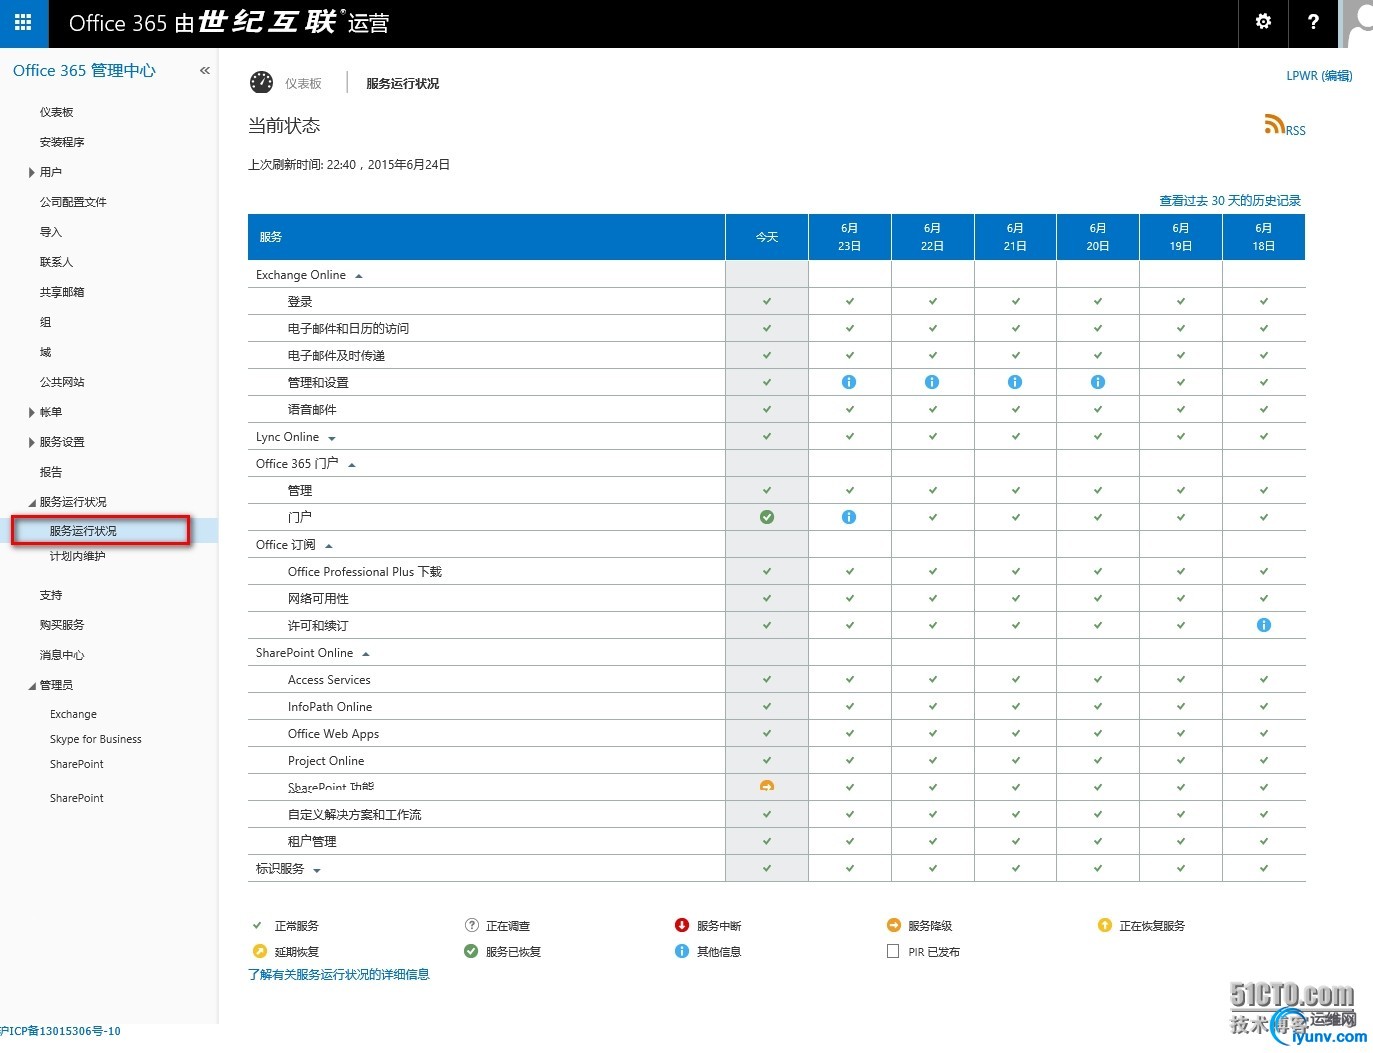Open 了解有关服务运行状况的详细信息 link
Viewport: 1373px width, 1053px height.
point(339,974)
